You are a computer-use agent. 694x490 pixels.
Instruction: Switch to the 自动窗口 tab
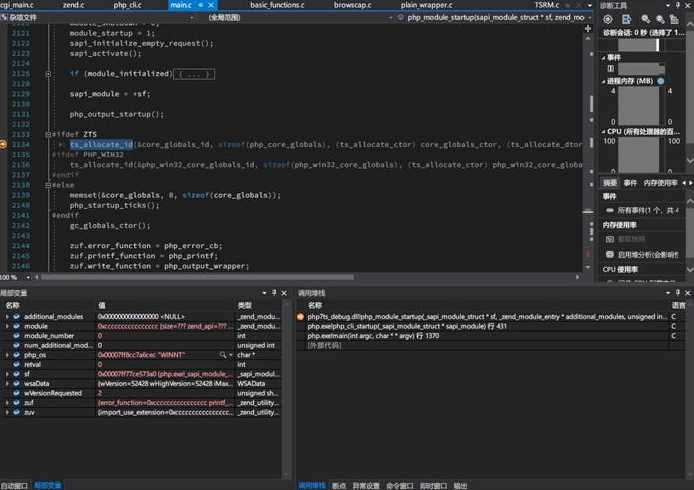[14, 486]
